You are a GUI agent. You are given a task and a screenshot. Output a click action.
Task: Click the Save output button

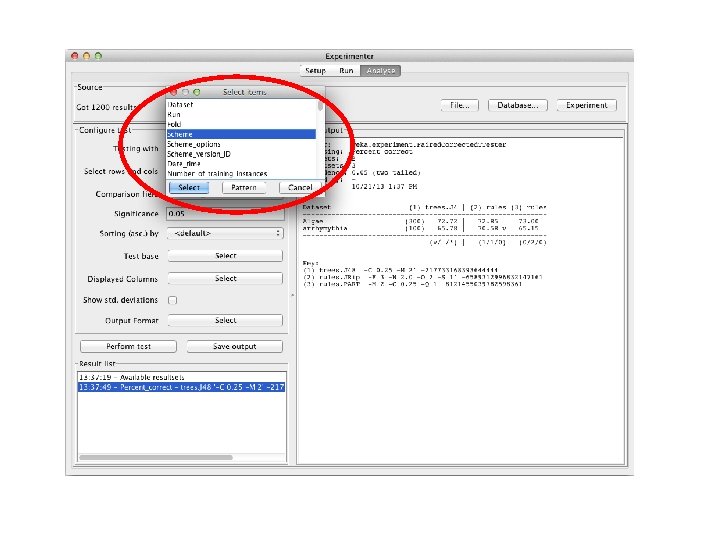tap(235, 346)
